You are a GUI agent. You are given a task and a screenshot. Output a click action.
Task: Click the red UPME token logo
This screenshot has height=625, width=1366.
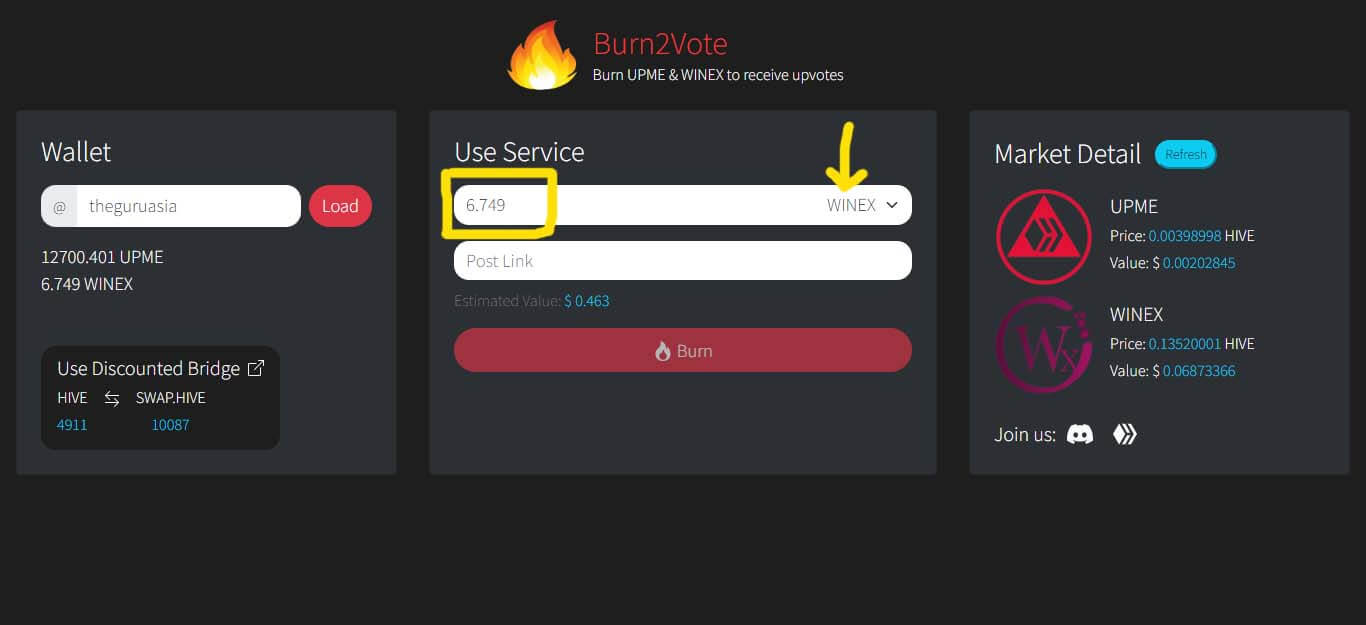pyautogui.click(x=1044, y=236)
